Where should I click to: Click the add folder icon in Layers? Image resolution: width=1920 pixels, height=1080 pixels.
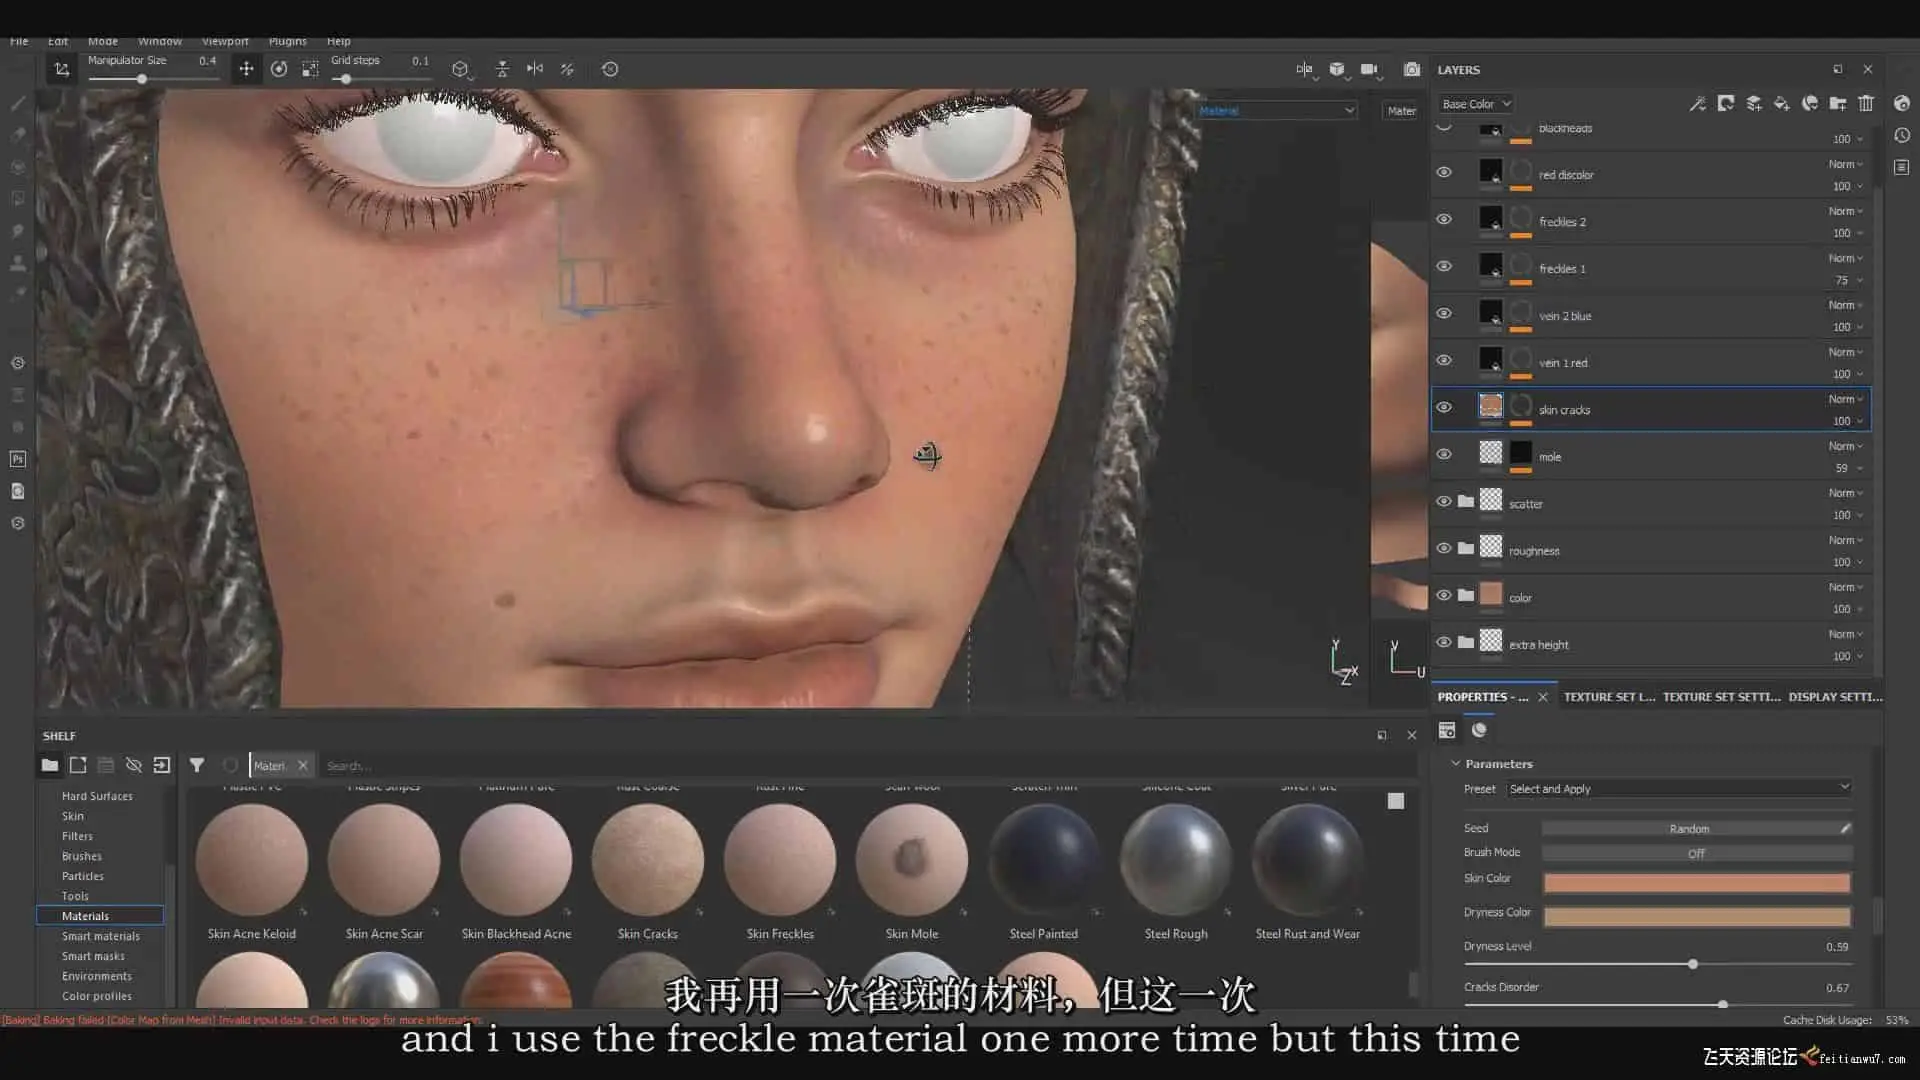coord(1838,103)
